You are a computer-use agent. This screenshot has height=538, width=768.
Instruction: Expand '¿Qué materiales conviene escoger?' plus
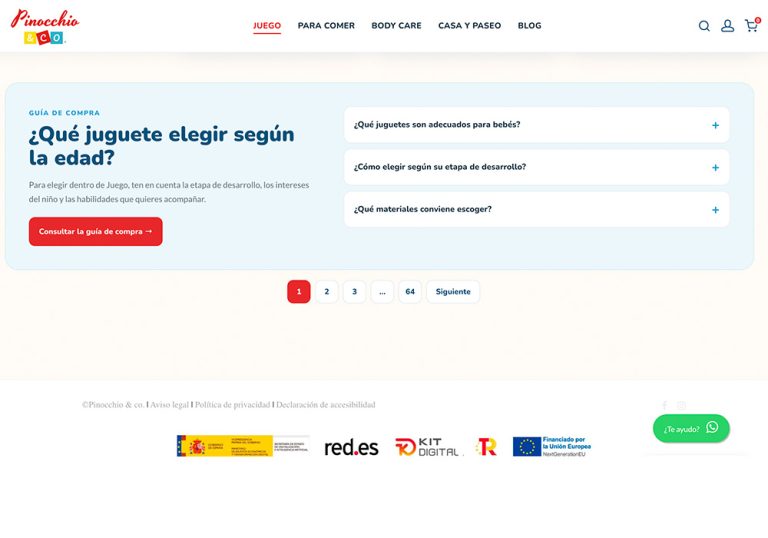coord(716,210)
